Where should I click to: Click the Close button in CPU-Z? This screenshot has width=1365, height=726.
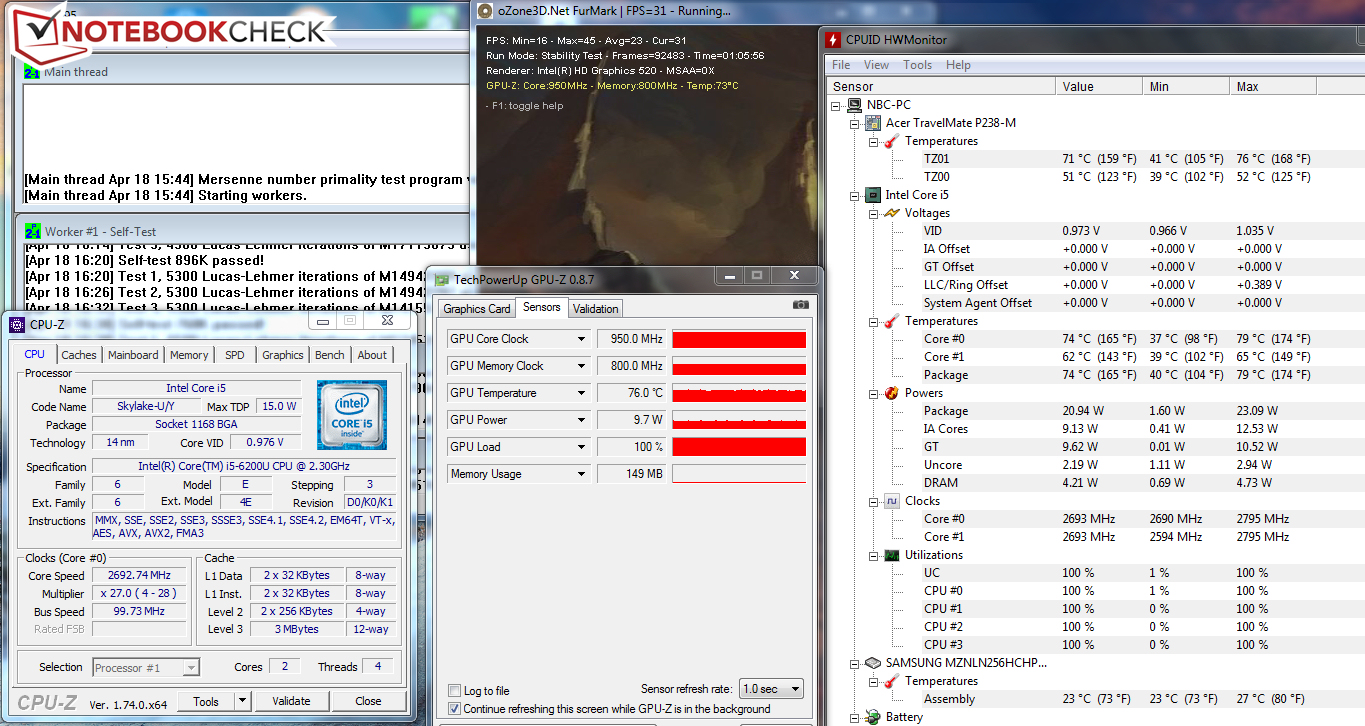click(x=368, y=701)
